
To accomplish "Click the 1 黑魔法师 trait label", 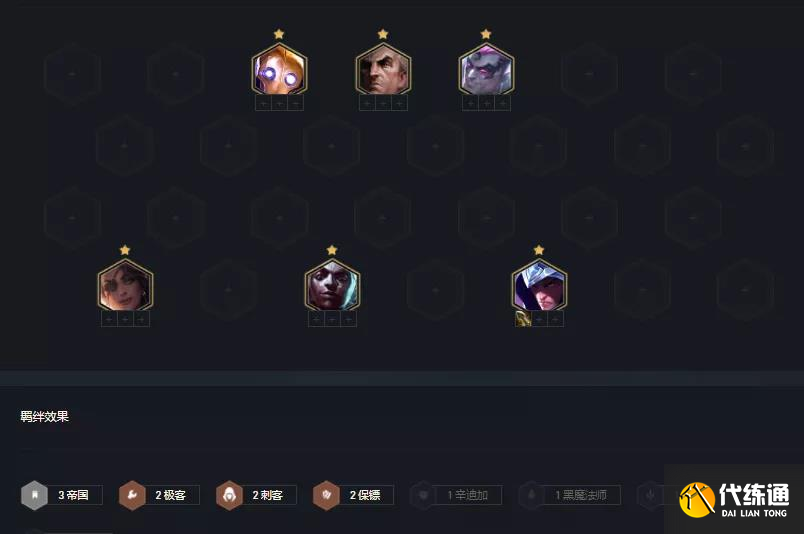I will pyautogui.click(x=581, y=495).
